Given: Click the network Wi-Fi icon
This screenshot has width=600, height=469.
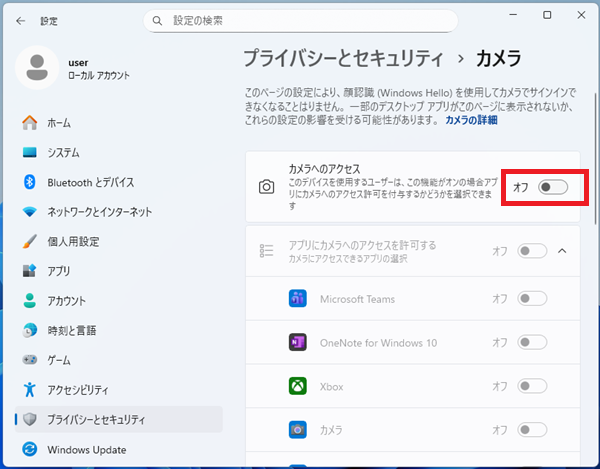Looking at the screenshot, I should [x=29, y=212].
